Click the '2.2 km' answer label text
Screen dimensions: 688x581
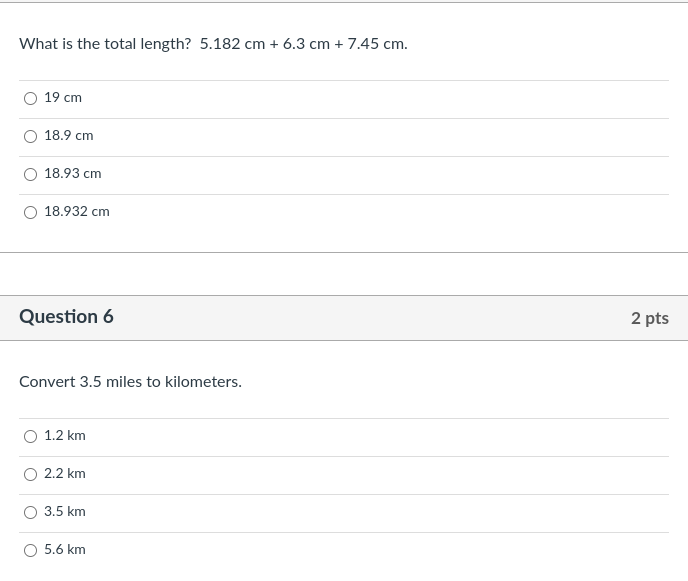click(65, 473)
